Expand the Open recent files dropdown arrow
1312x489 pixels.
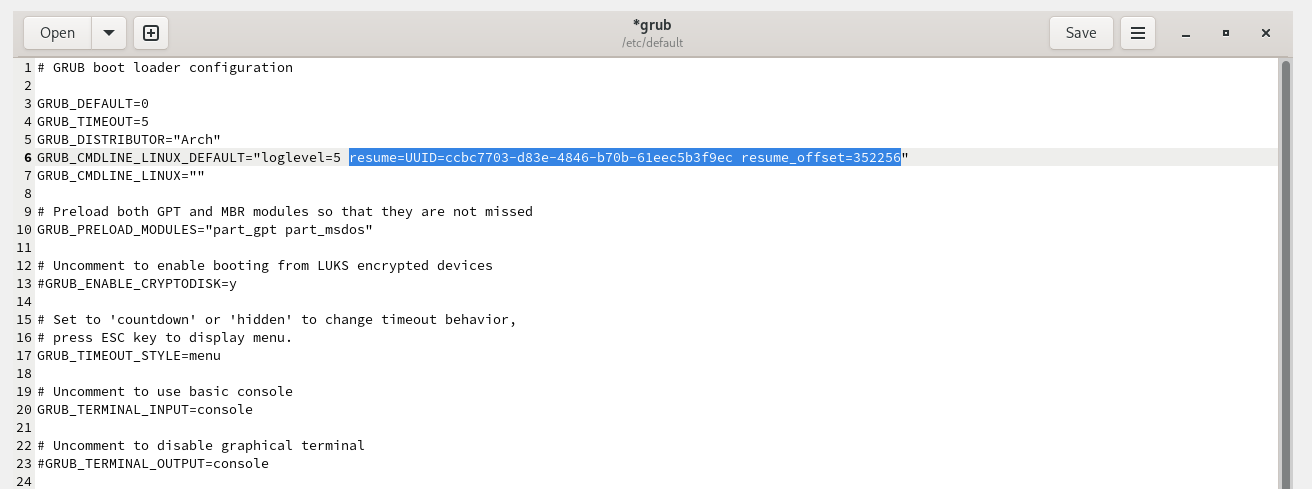[x=108, y=33]
